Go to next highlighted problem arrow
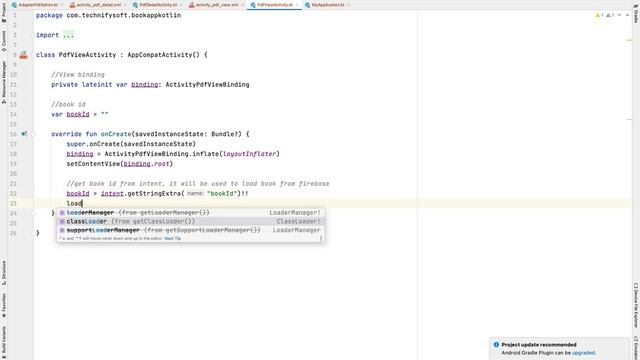Viewport: 640px width, 360px height. coord(627,15)
